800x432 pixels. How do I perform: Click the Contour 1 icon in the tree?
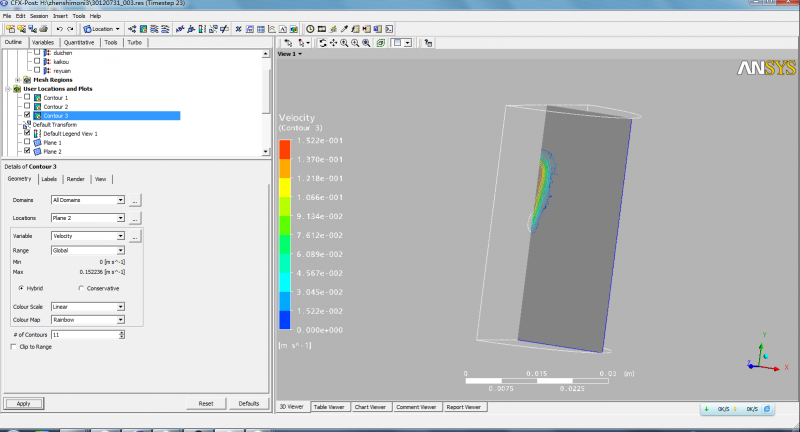pos(37,97)
